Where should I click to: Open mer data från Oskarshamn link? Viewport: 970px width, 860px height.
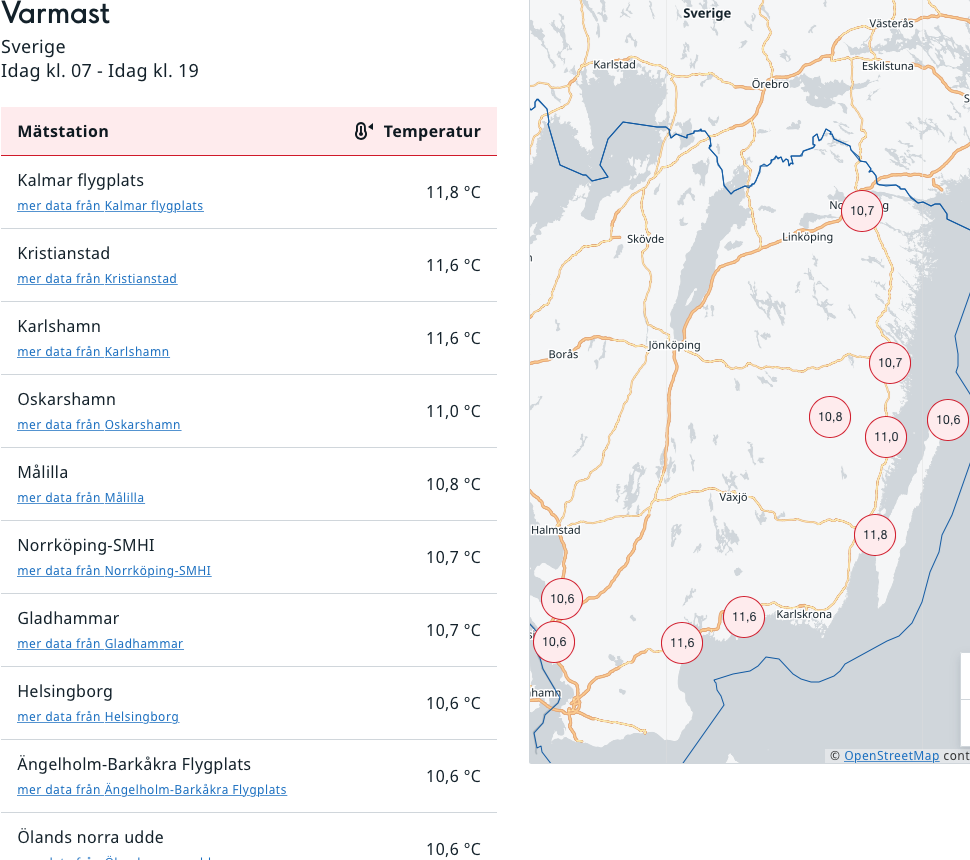pos(99,425)
